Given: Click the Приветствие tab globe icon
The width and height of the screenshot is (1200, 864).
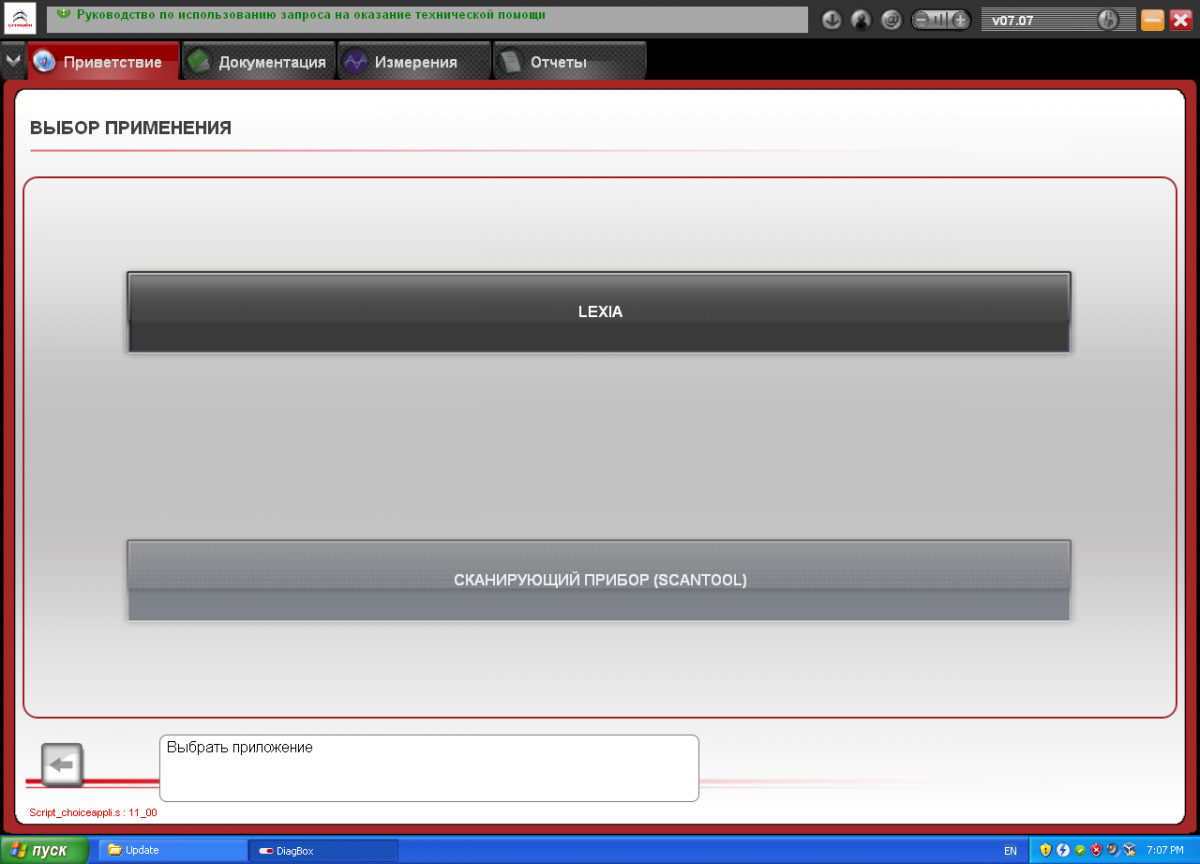Looking at the screenshot, I should tap(44, 62).
